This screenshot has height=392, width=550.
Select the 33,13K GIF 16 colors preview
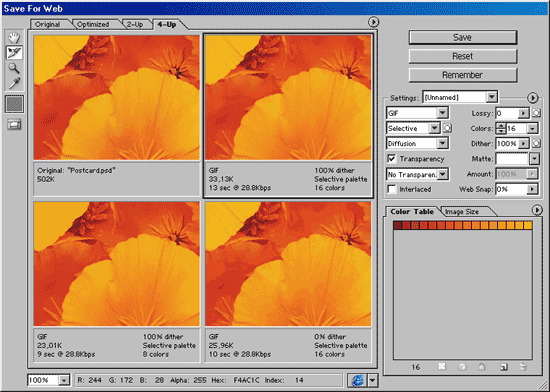click(x=288, y=97)
